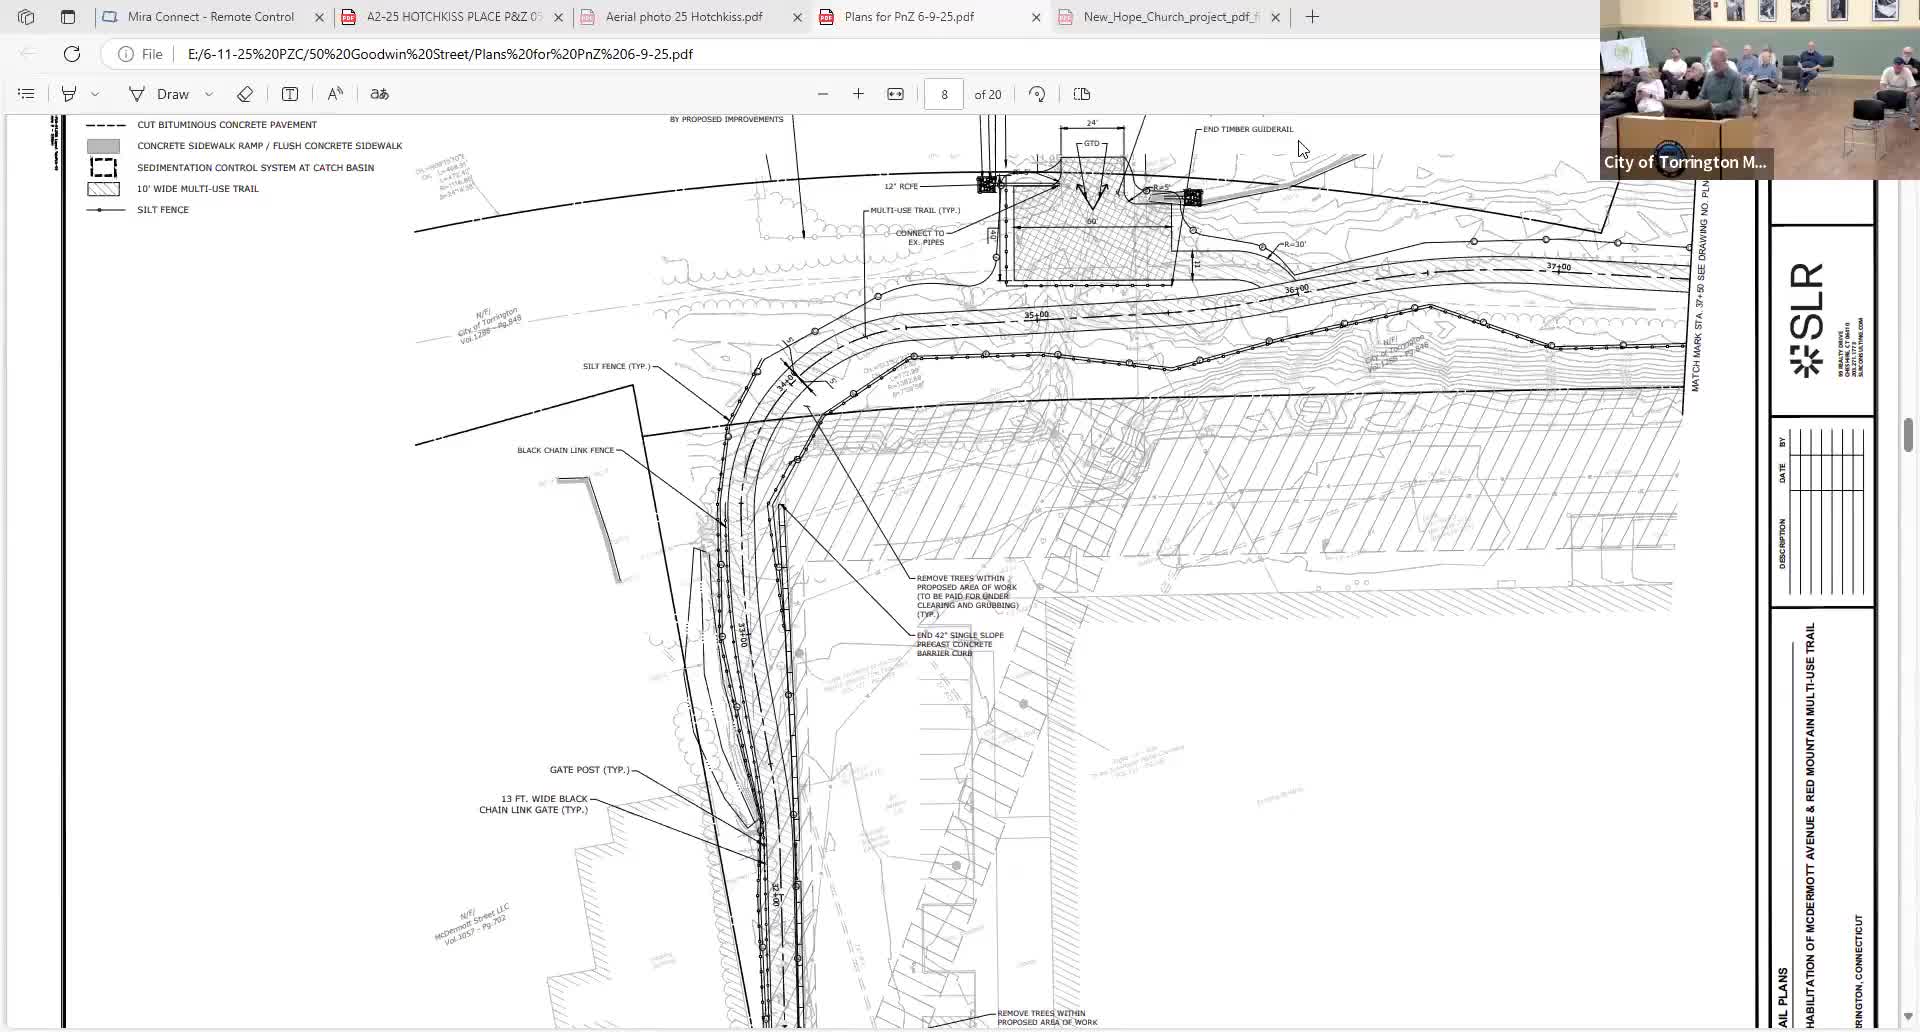This screenshot has width=1920, height=1032.
Task: Open a new browser tab
Action: 1312,17
